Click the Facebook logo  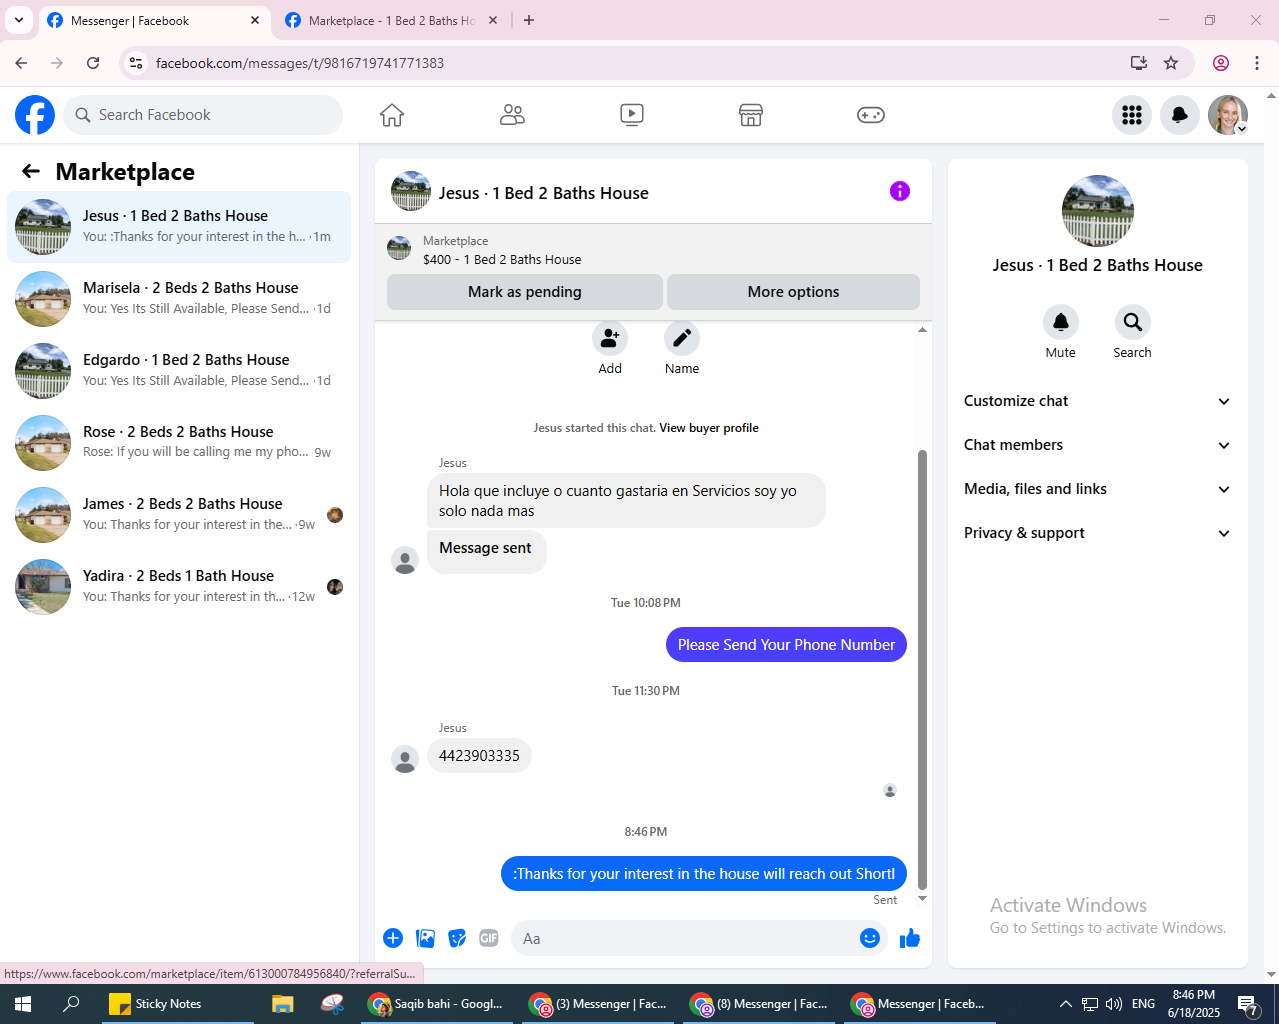coord(35,115)
